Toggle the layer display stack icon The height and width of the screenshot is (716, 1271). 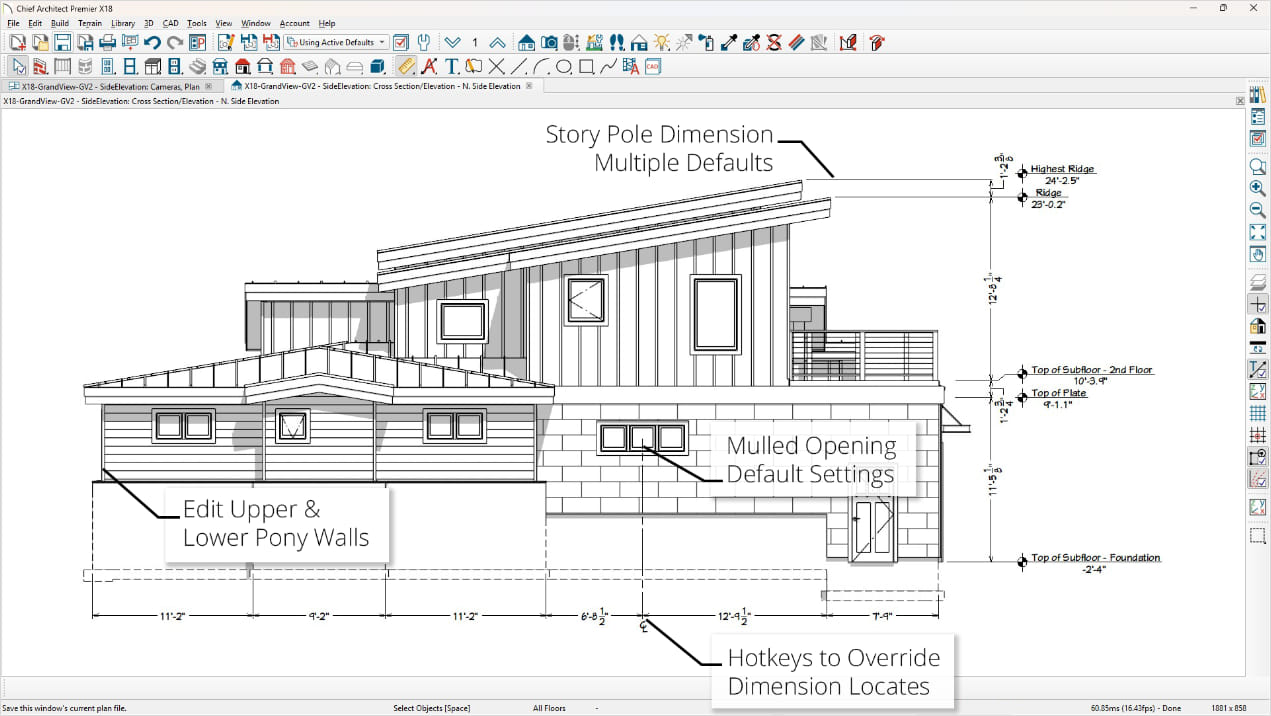1258,282
